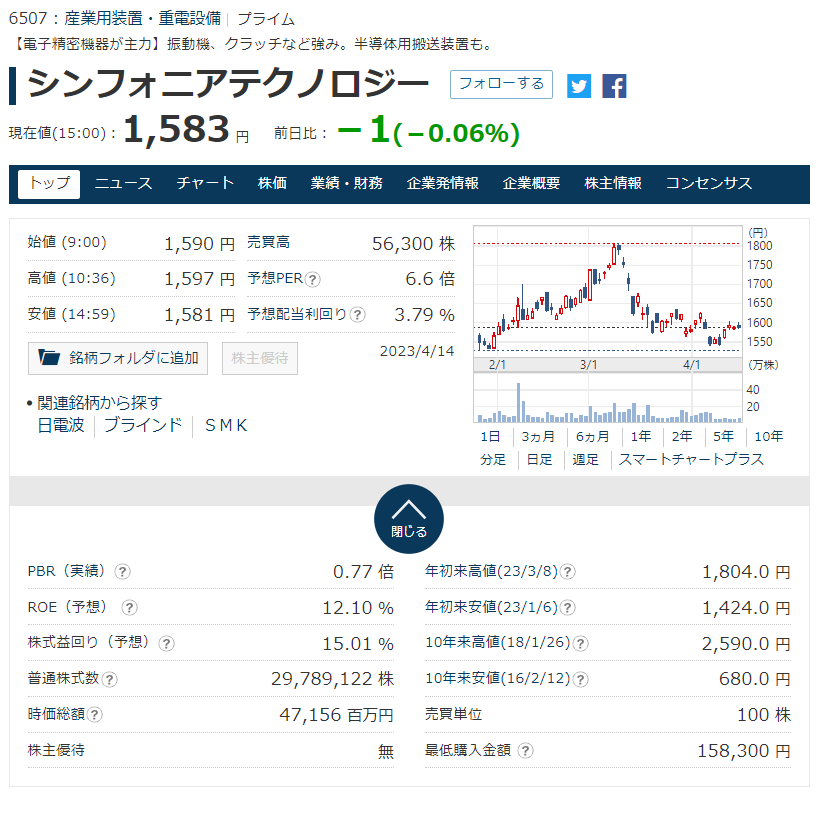The height and width of the screenshot is (834, 819).
Task: Click the greyed 株主優待 button
Action: (260, 358)
